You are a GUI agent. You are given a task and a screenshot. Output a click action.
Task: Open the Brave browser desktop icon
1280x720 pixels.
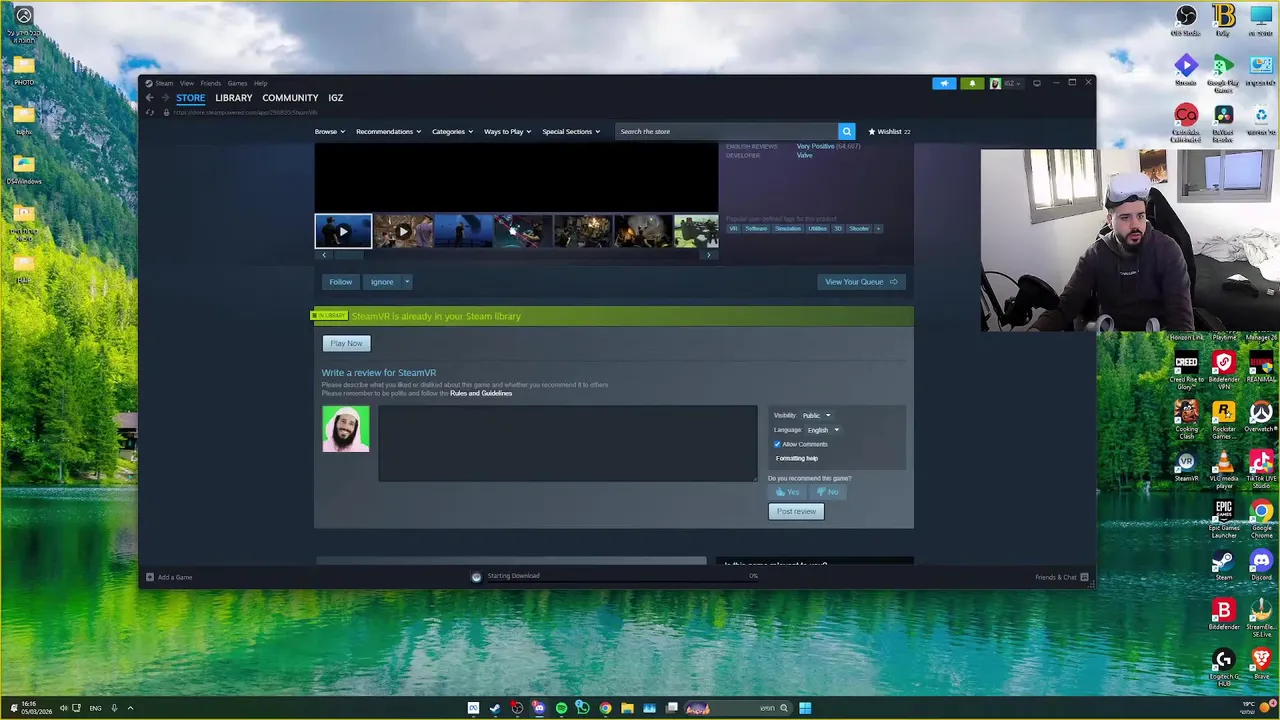1261,664
